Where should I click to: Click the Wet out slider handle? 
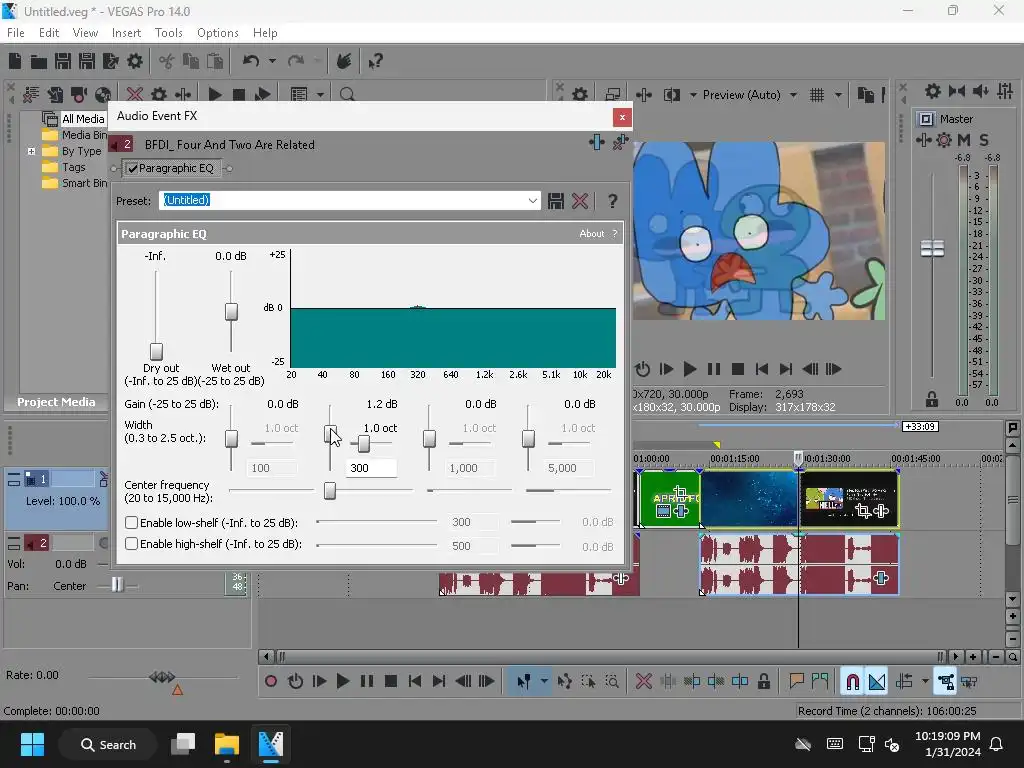(x=231, y=312)
